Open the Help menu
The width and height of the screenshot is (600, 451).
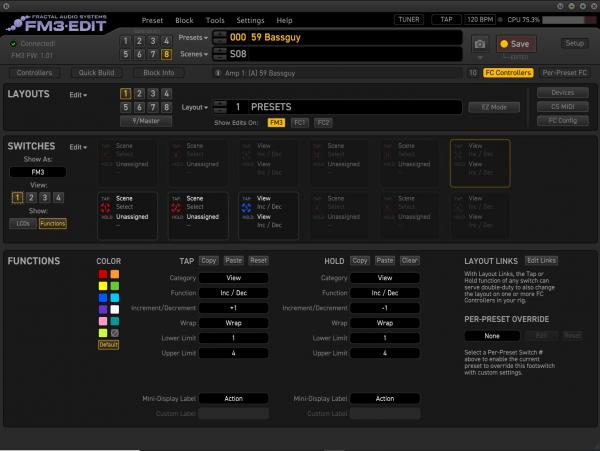(284, 20)
